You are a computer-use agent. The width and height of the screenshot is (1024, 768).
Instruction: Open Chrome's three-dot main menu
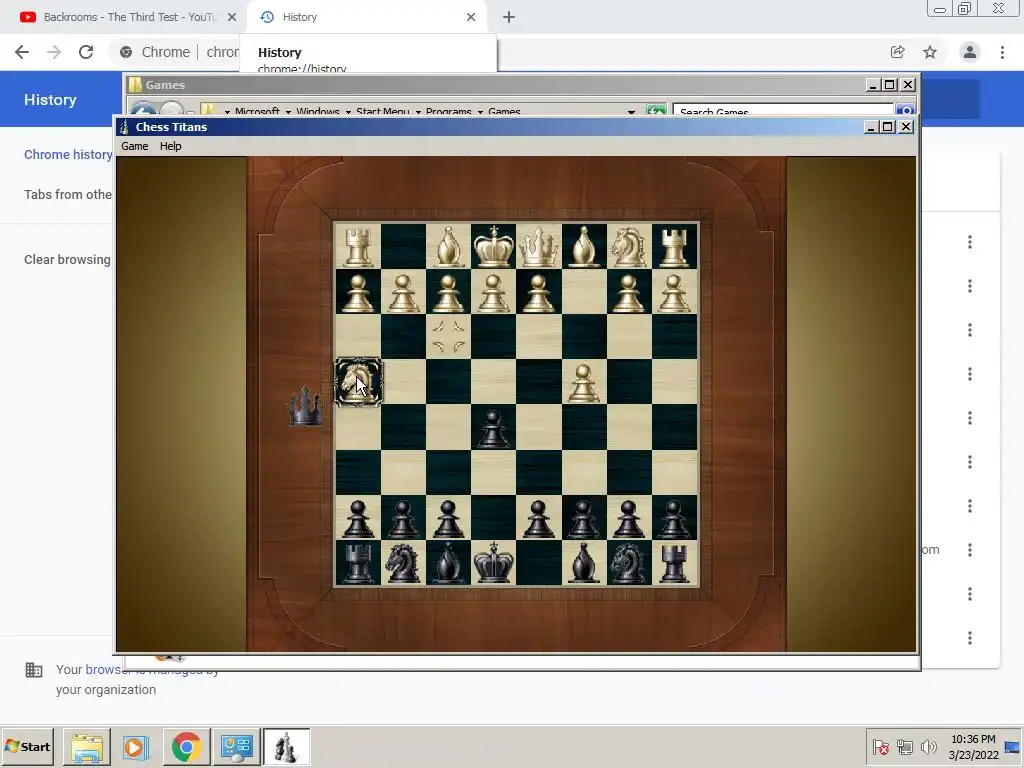pyautogui.click(x=1002, y=52)
